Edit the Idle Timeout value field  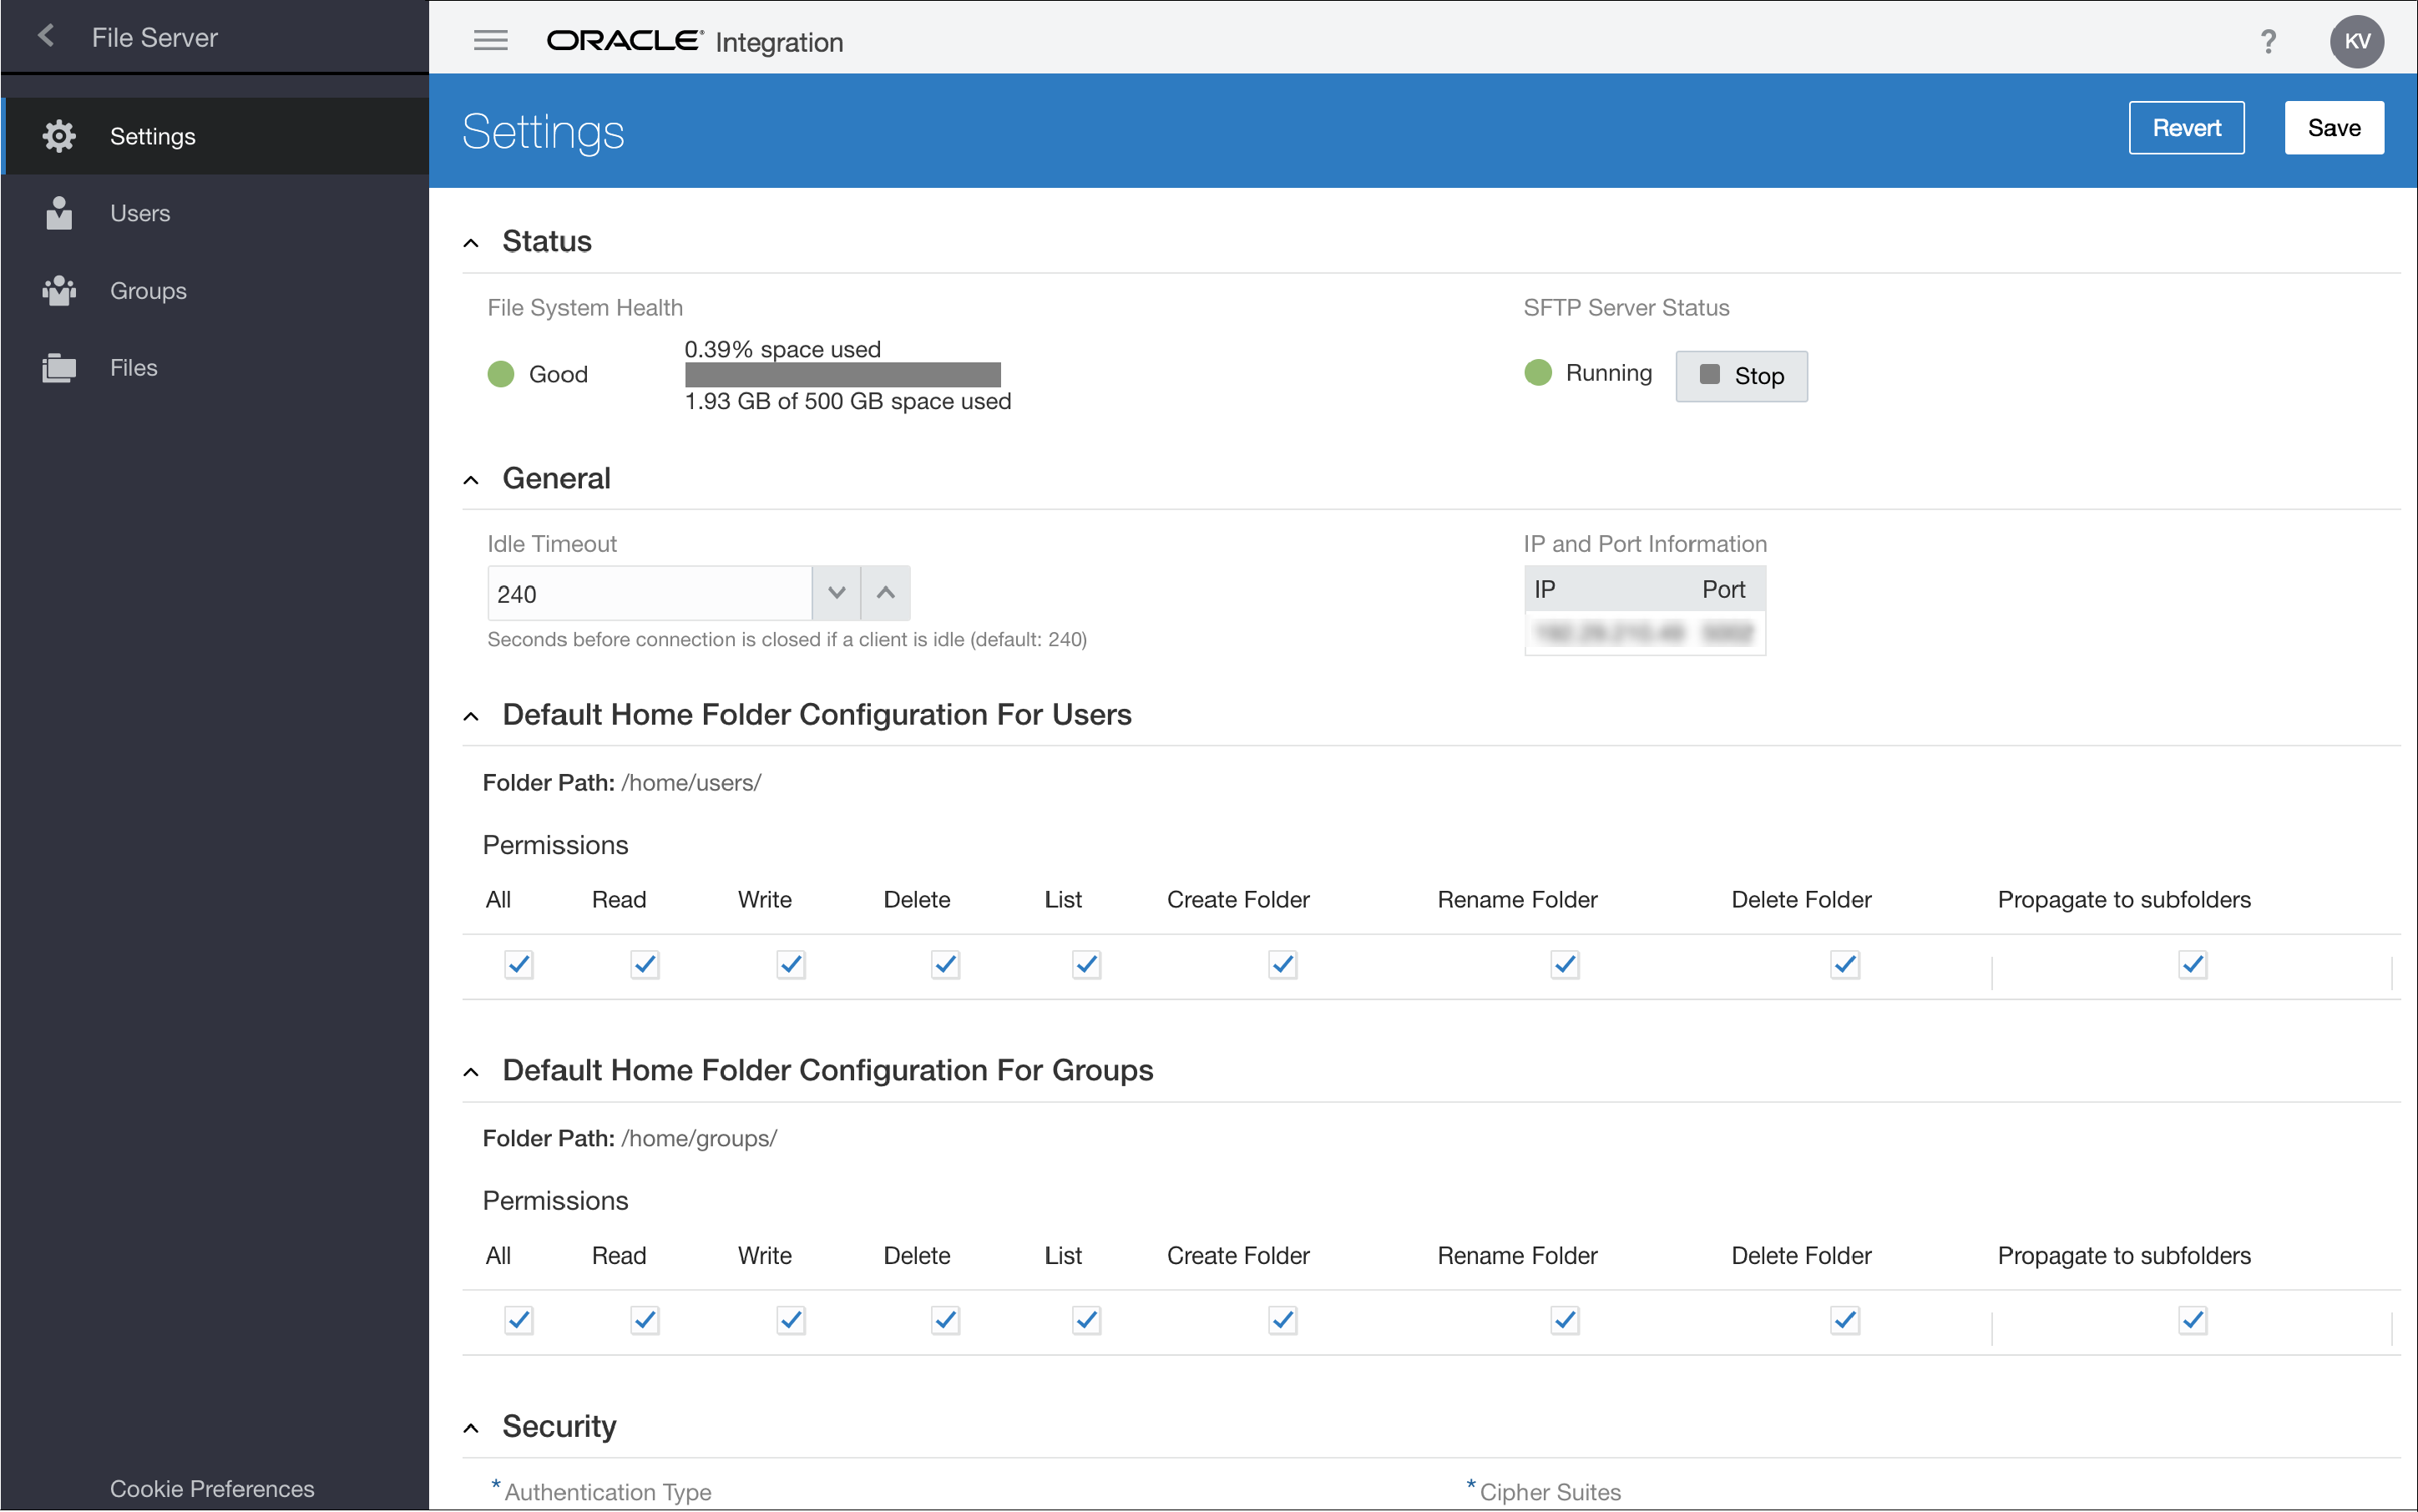coord(650,593)
